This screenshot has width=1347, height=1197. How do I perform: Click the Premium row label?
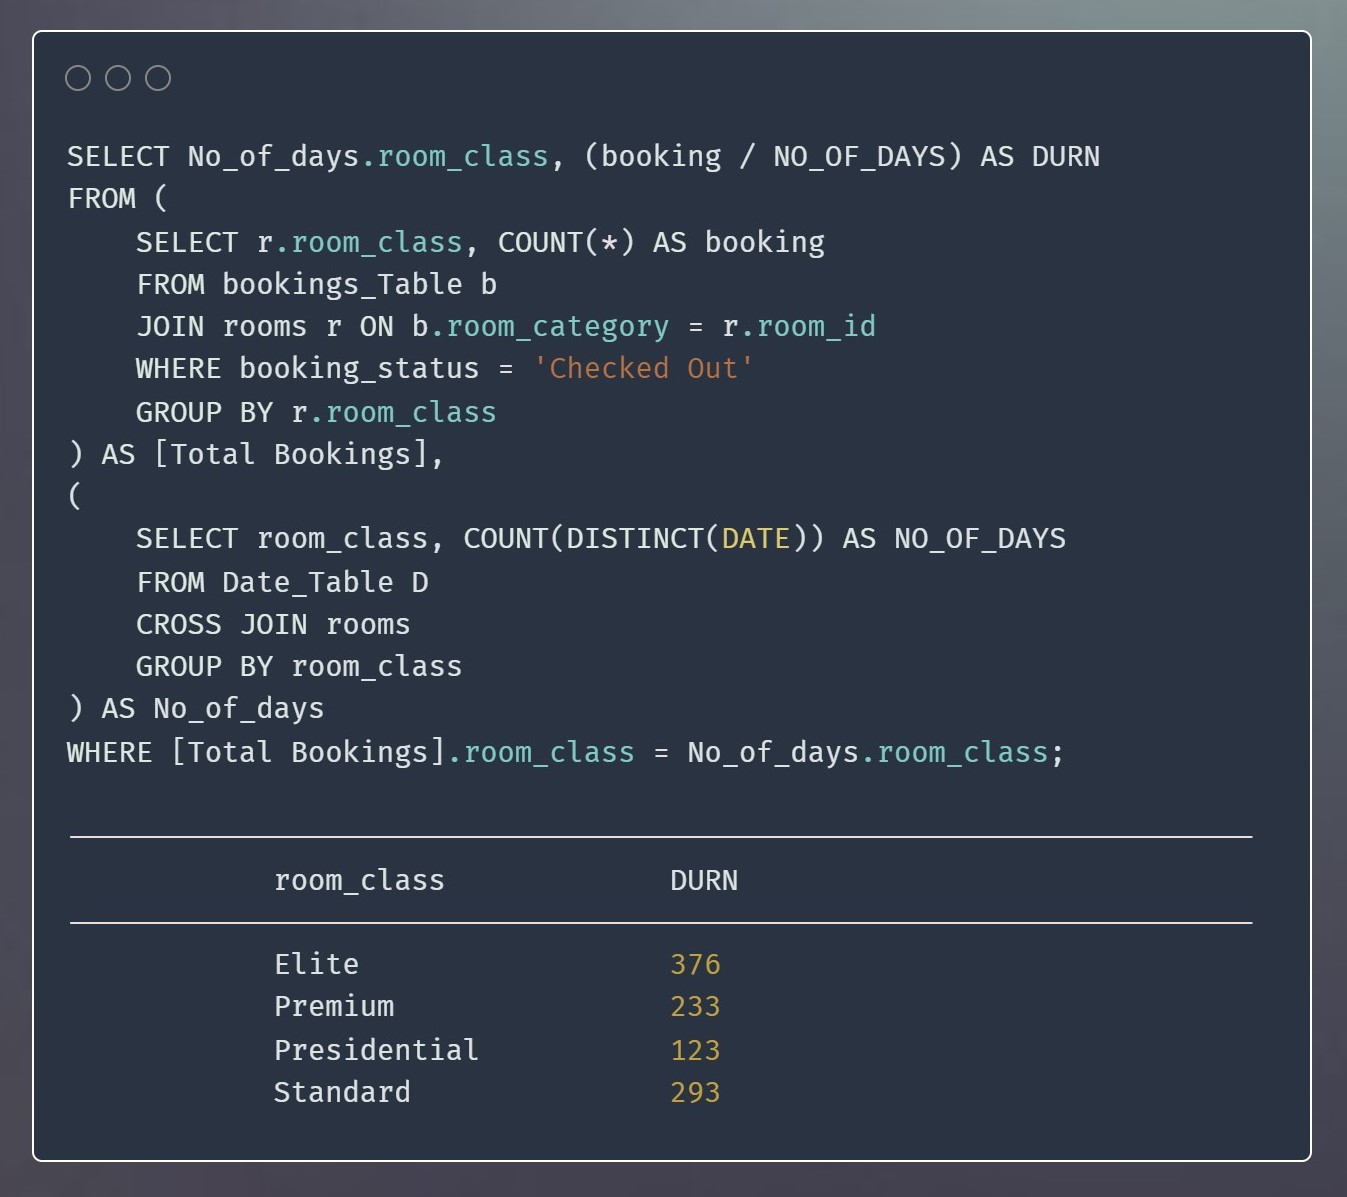click(334, 1007)
